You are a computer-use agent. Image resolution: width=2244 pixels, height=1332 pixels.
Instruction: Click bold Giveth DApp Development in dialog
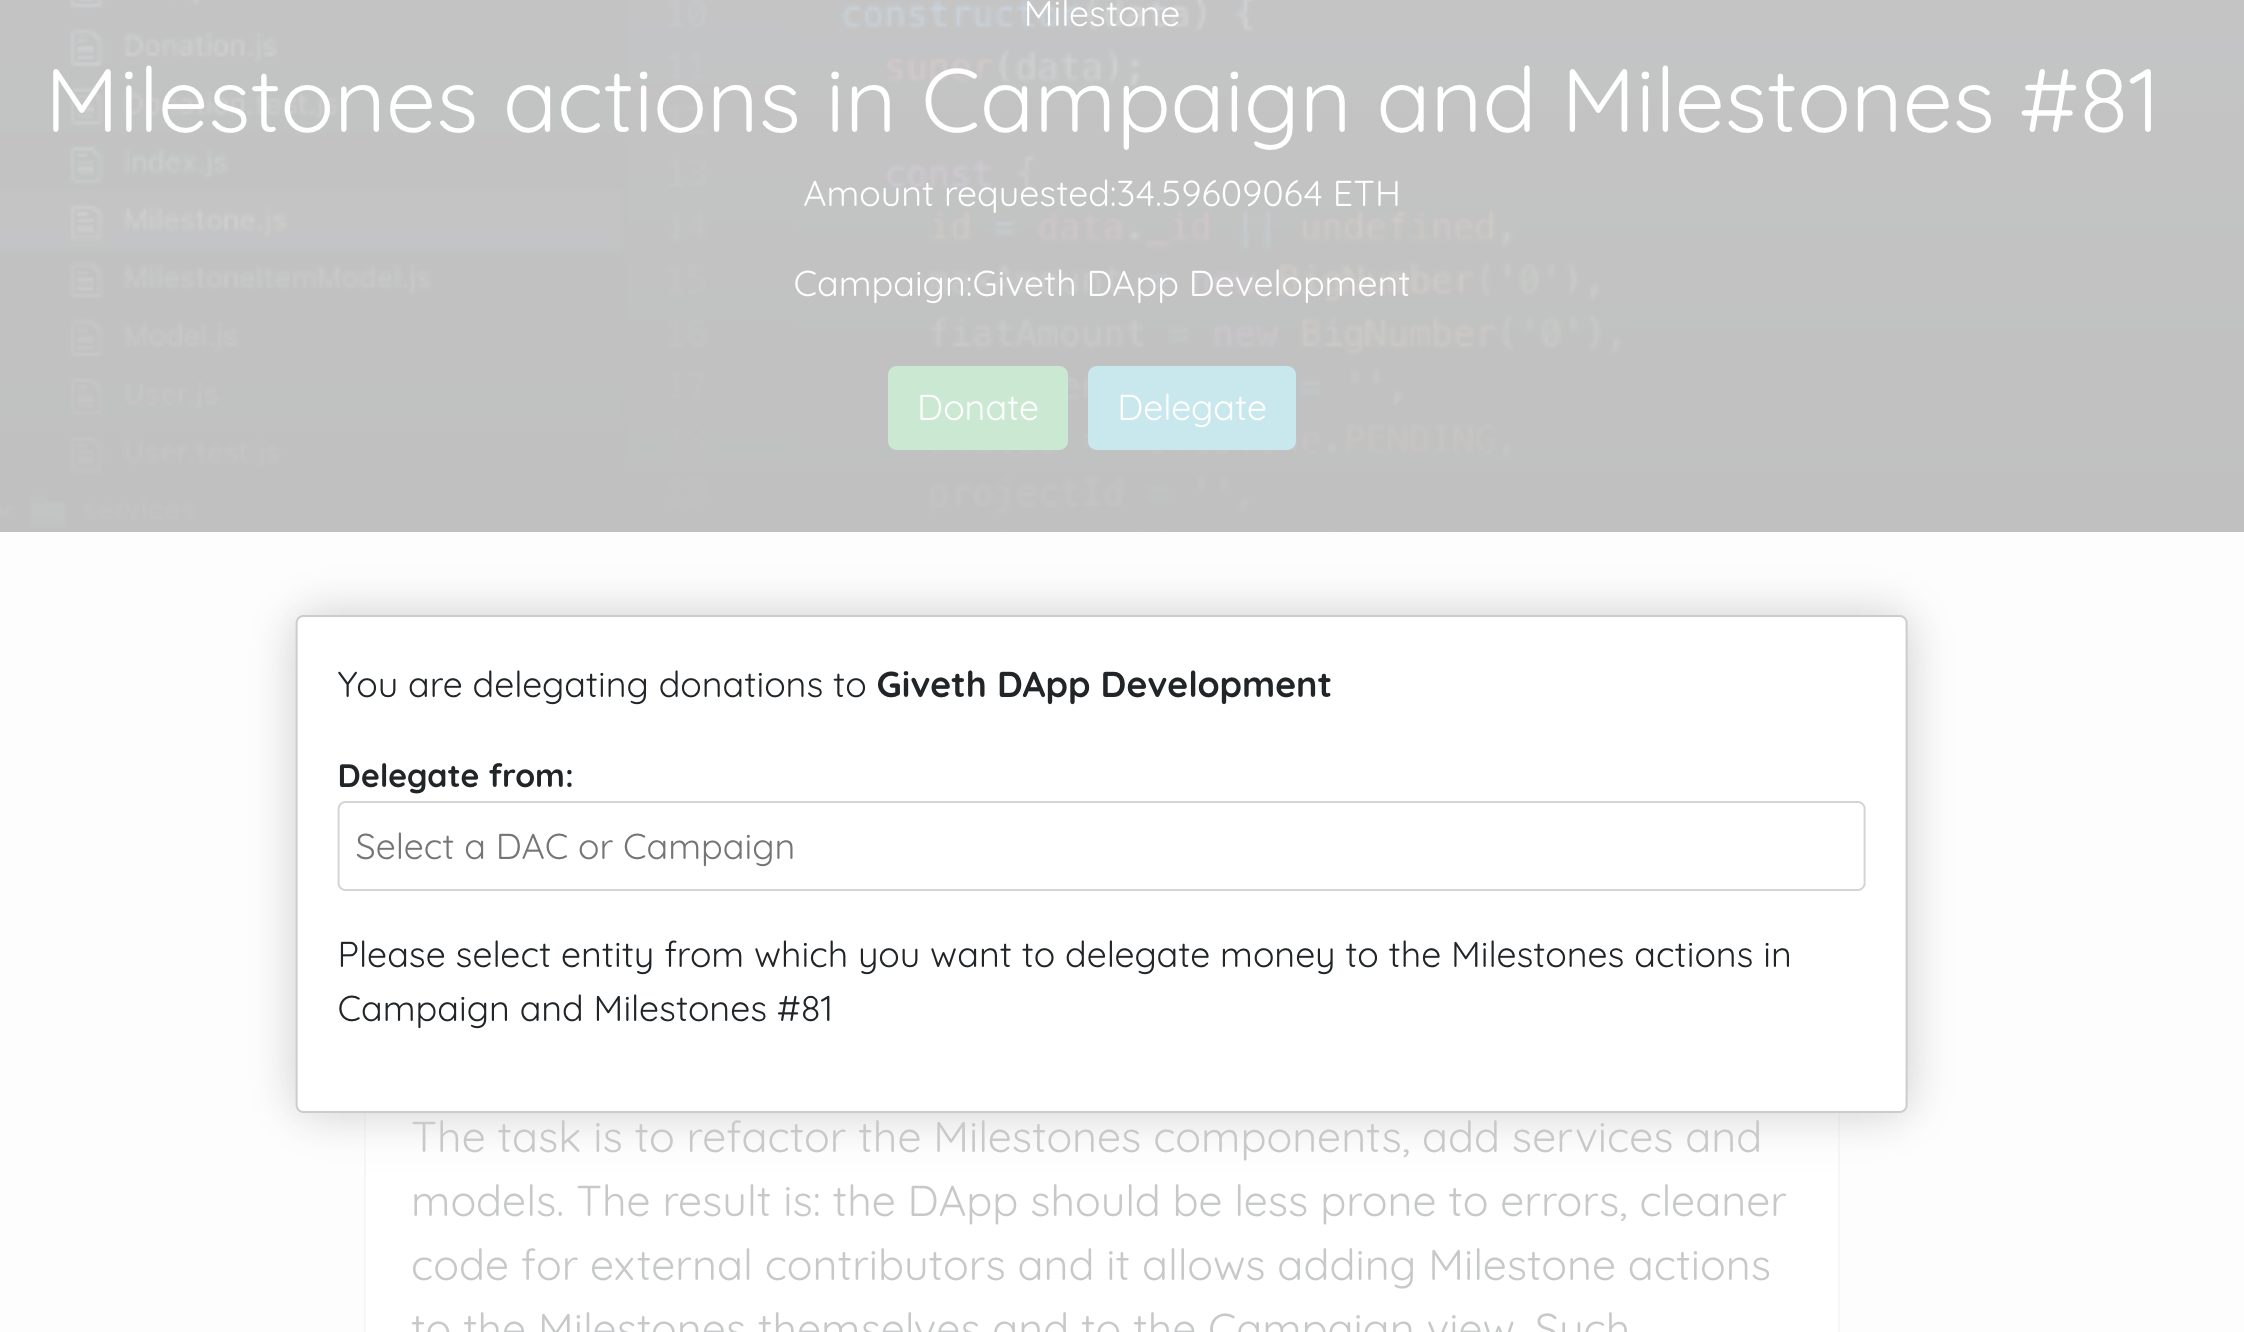(1103, 685)
